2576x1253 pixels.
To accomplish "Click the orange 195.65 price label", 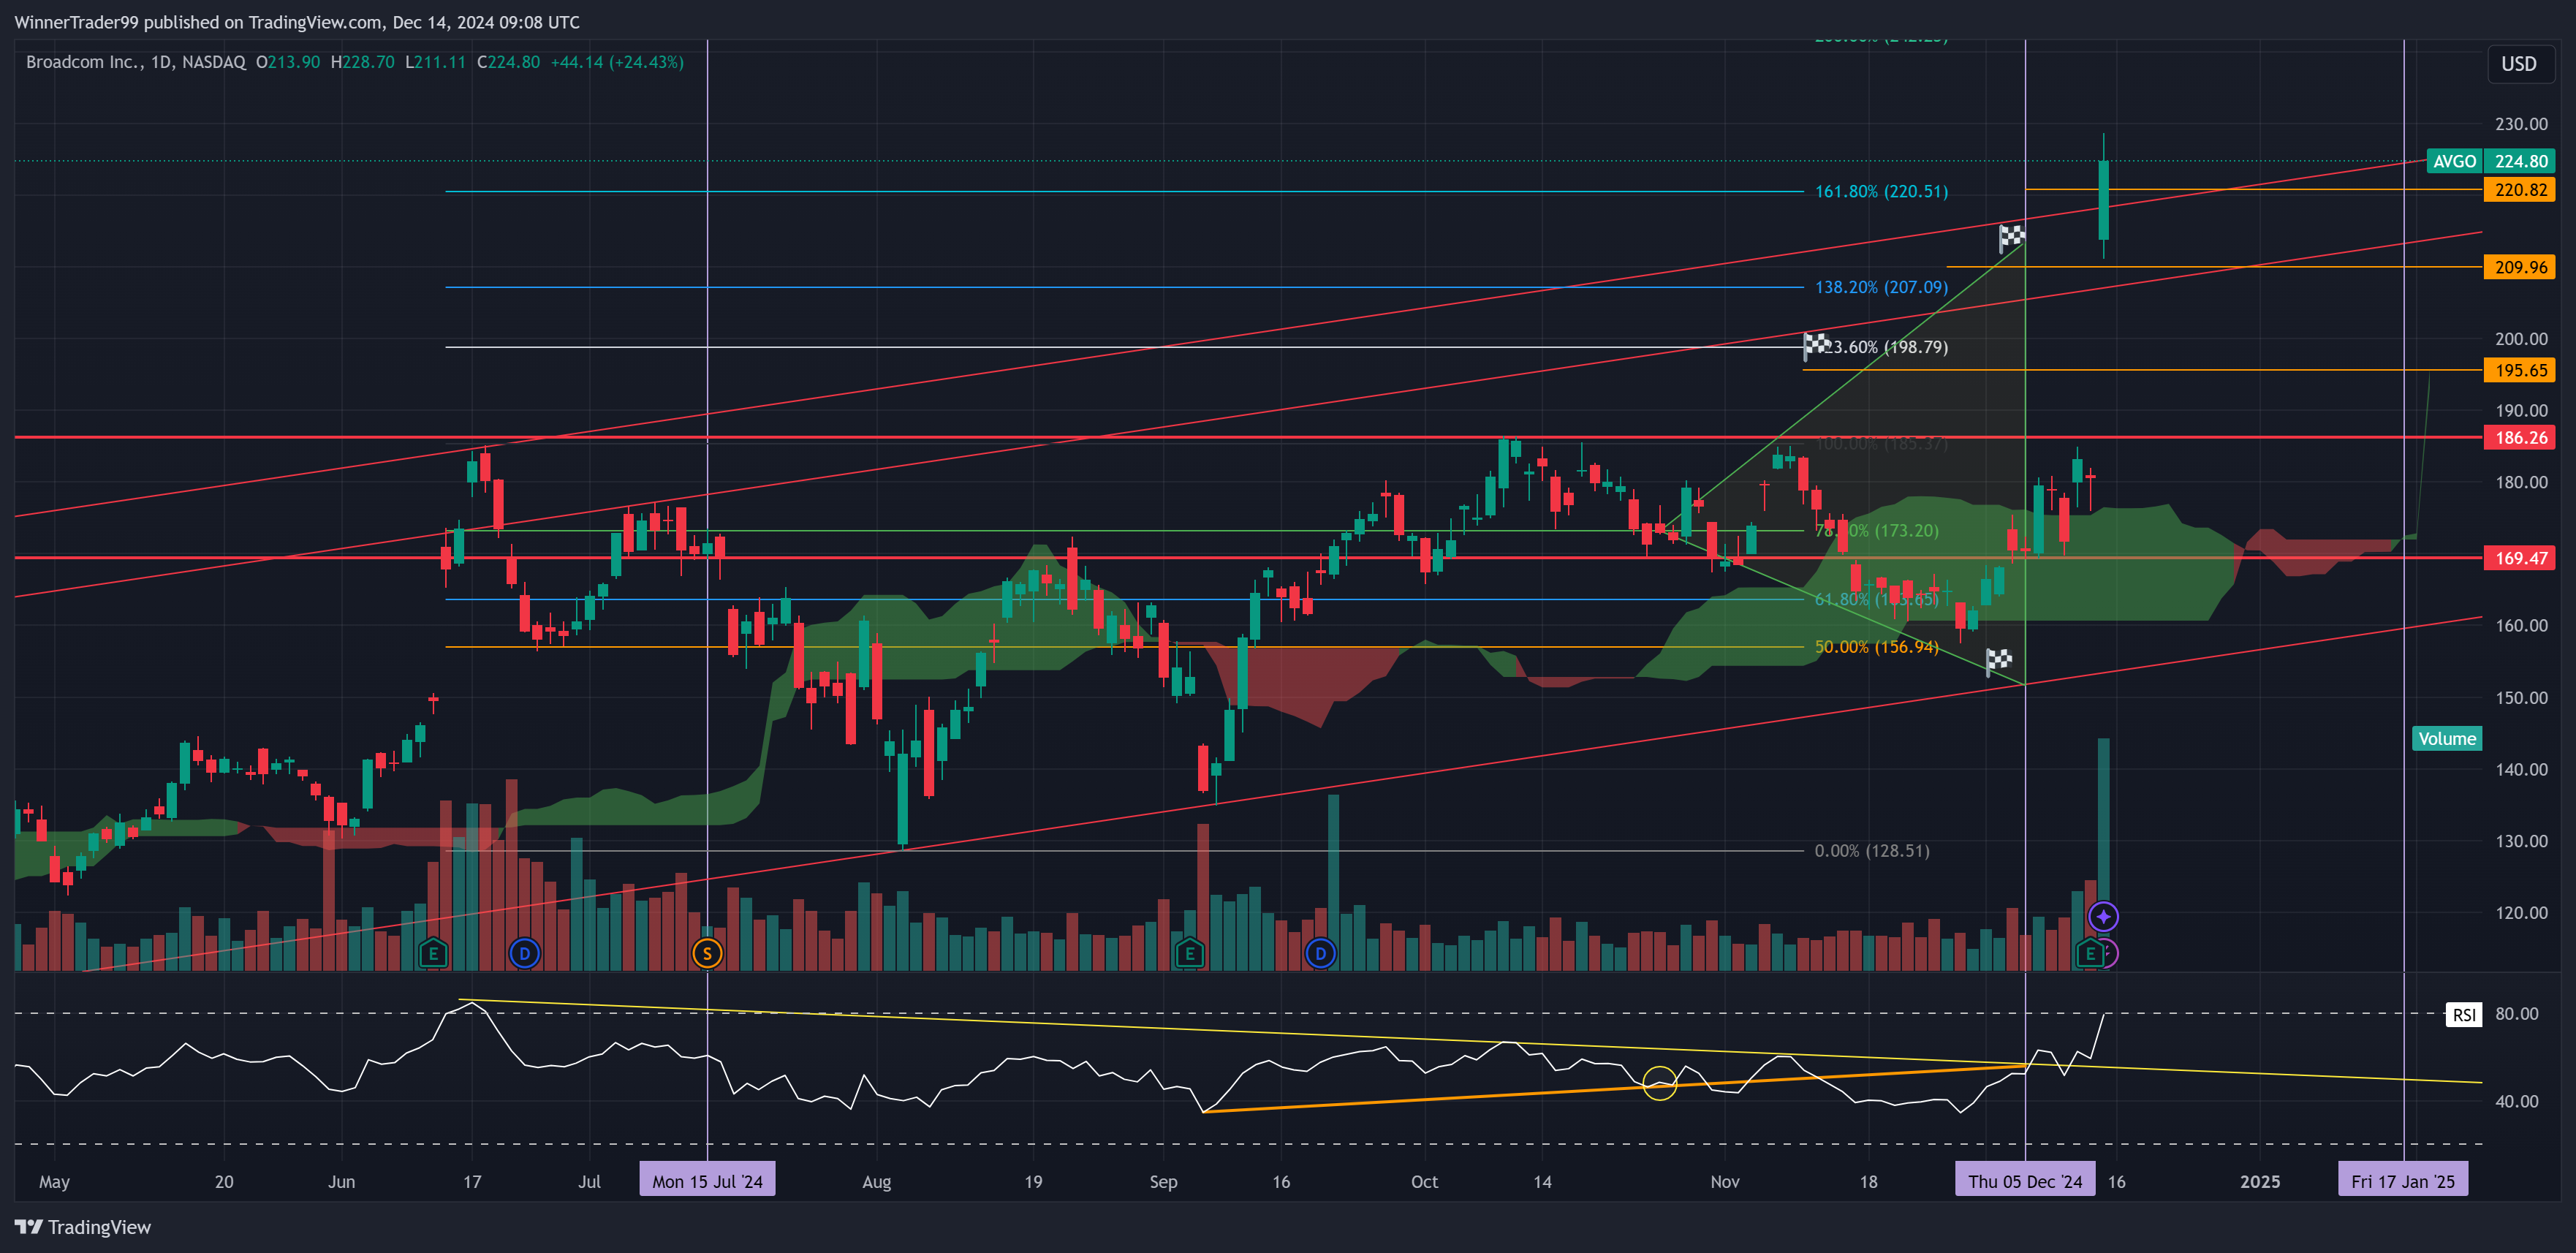I will (x=2519, y=370).
